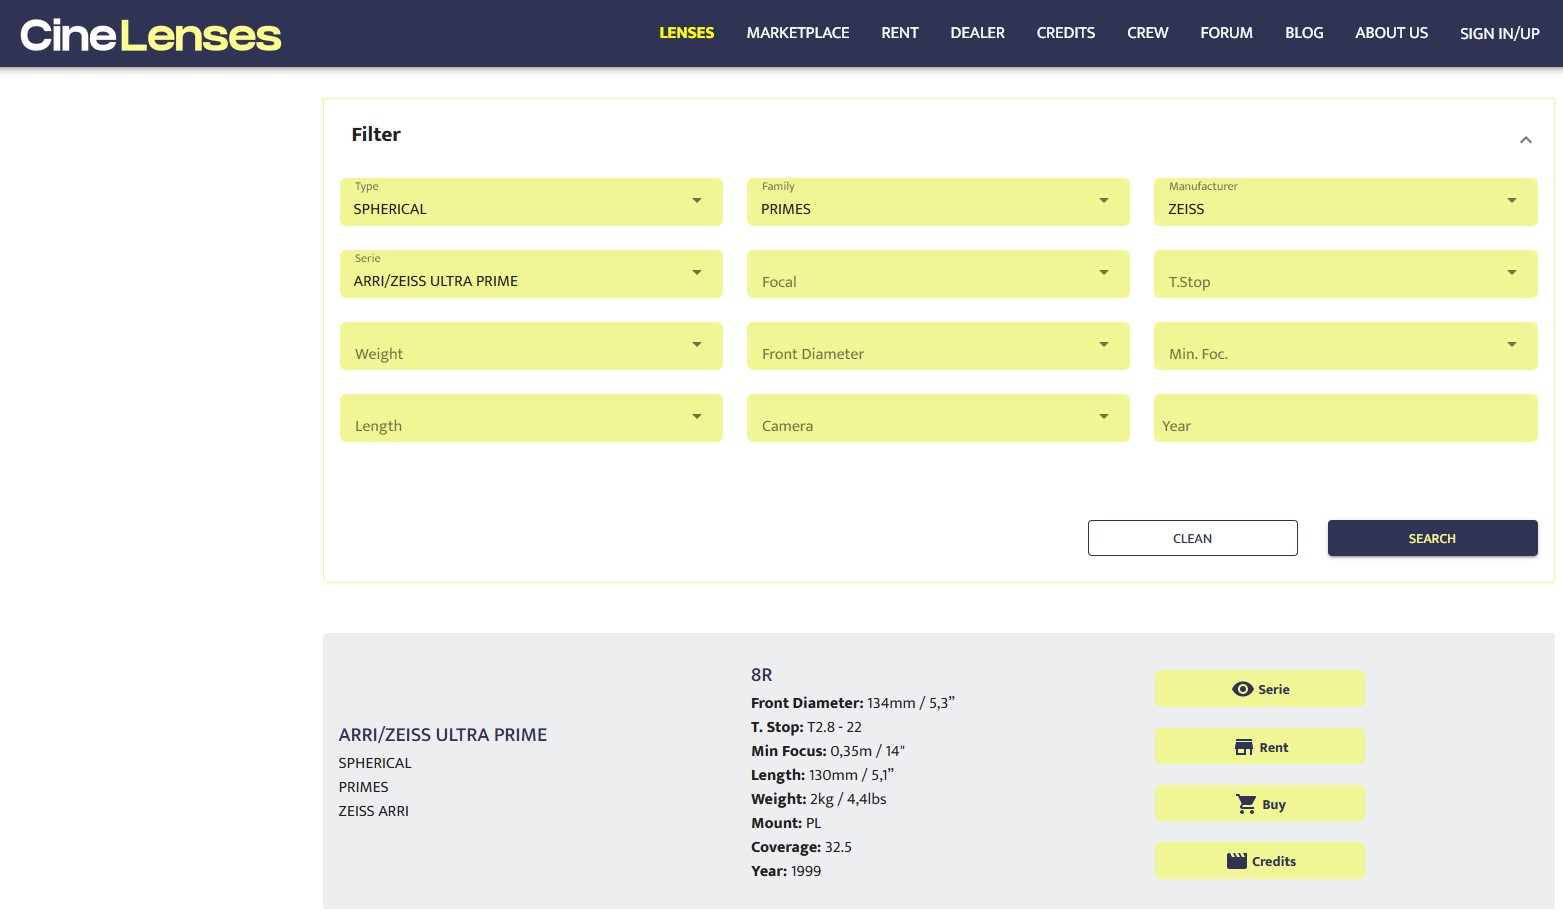Select the Front Diameter 134mm spec line
1563x918 pixels.
coord(853,703)
